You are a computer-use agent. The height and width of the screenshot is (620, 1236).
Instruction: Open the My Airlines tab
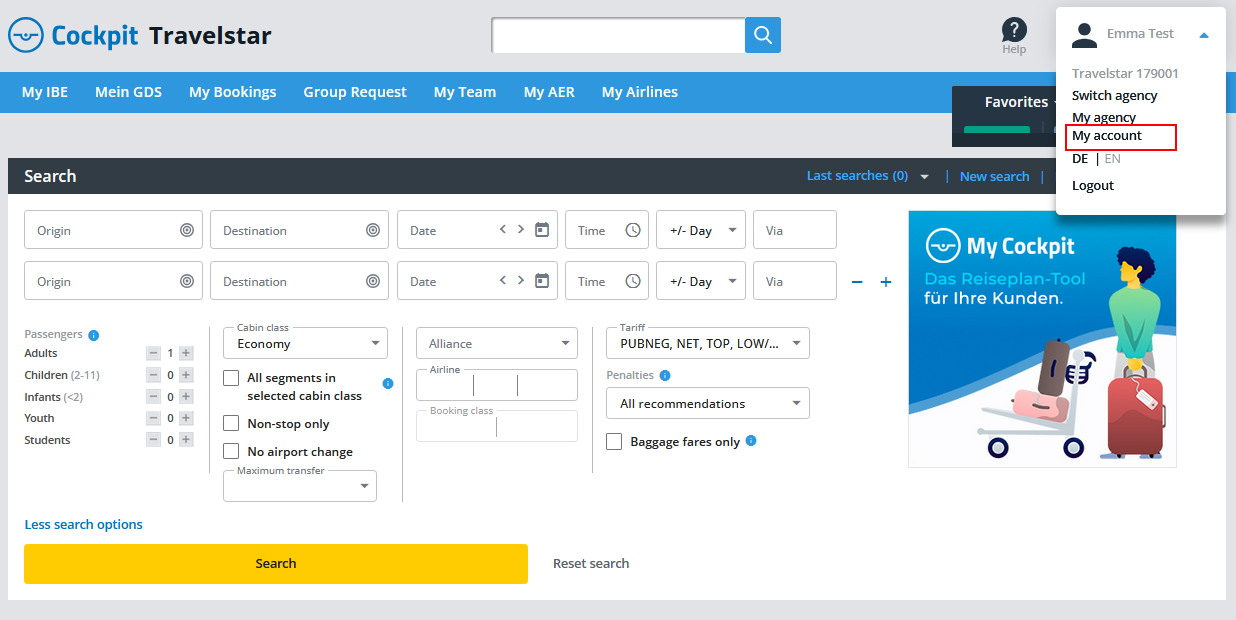pyautogui.click(x=640, y=92)
